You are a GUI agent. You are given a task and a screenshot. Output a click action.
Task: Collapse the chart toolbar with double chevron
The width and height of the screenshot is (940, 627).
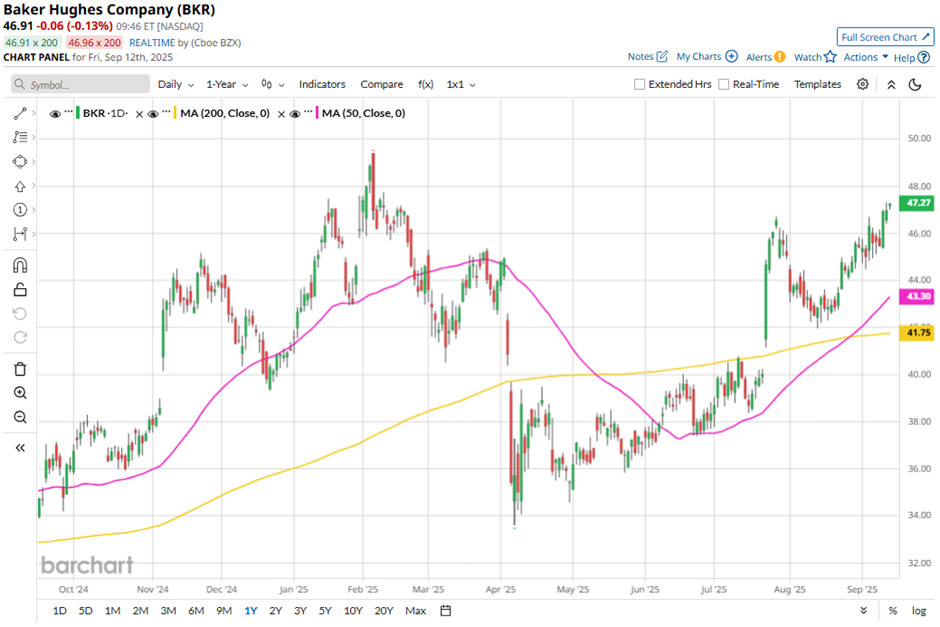tap(891, 85)
